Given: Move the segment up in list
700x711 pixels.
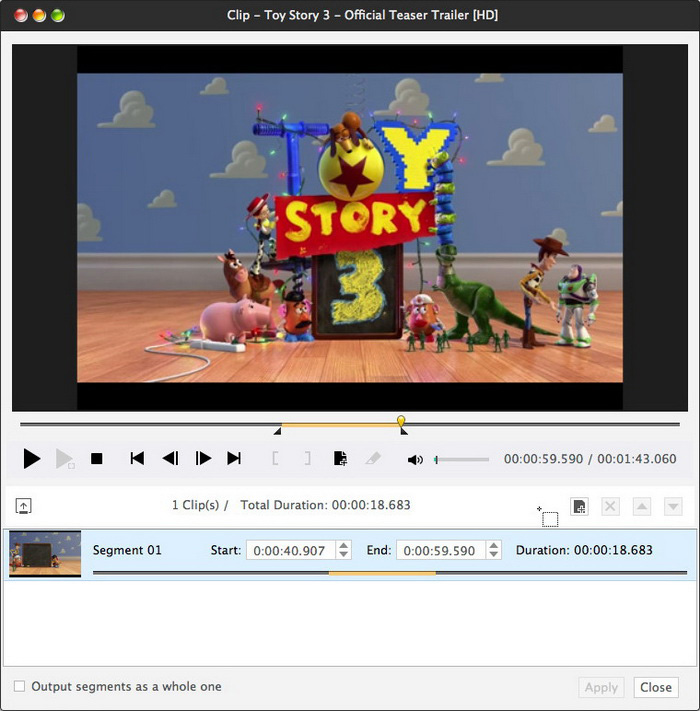Looking at the screenshot, I should click(x=642, y=506).
